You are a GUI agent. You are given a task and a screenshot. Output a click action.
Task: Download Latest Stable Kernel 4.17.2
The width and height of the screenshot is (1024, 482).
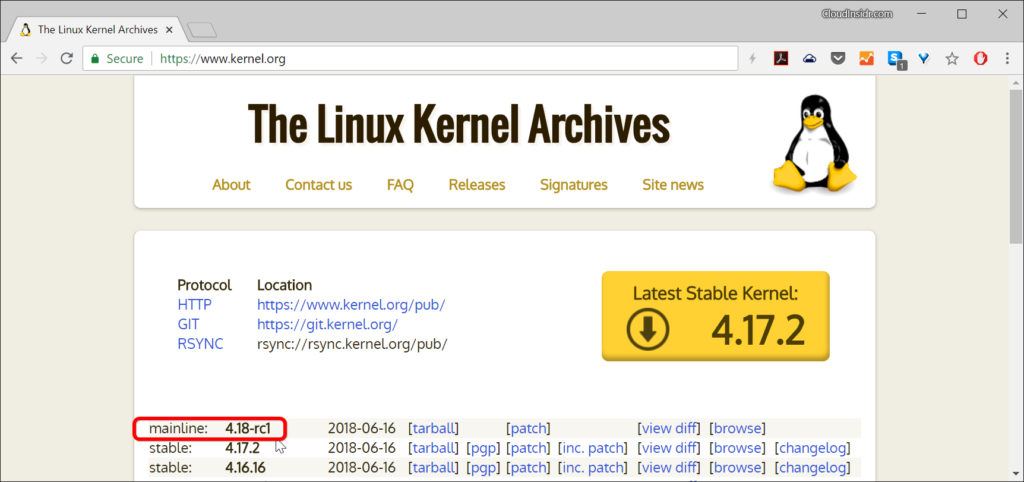click(x=716, y=316)
